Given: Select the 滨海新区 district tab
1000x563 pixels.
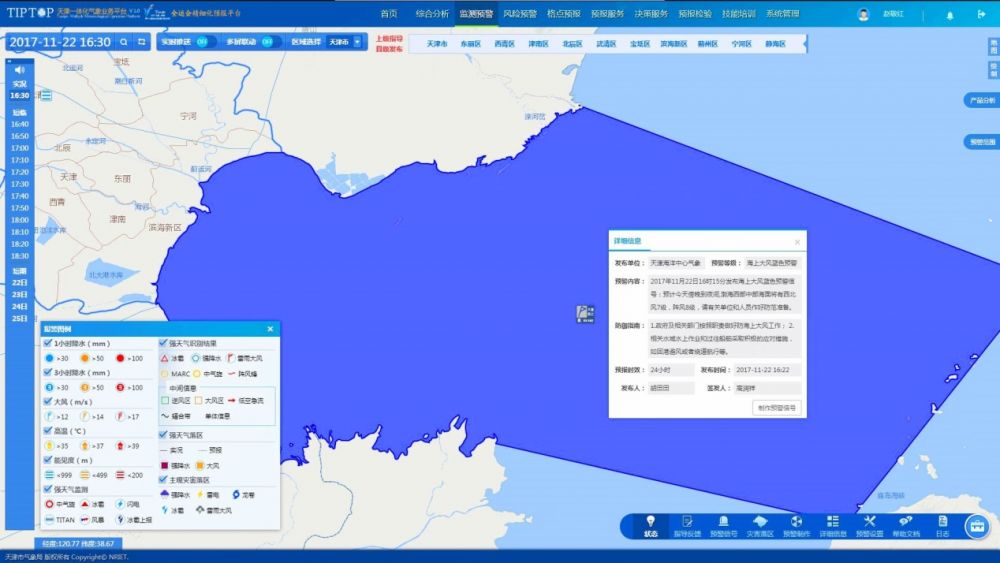Looking at the screenshot, I should [673, 44].
